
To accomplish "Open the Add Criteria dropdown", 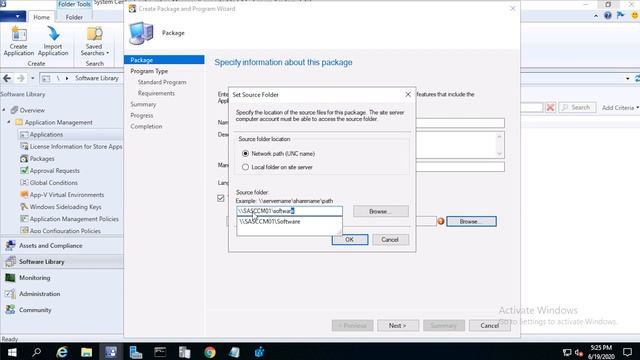I will click(x=620, y=108).
